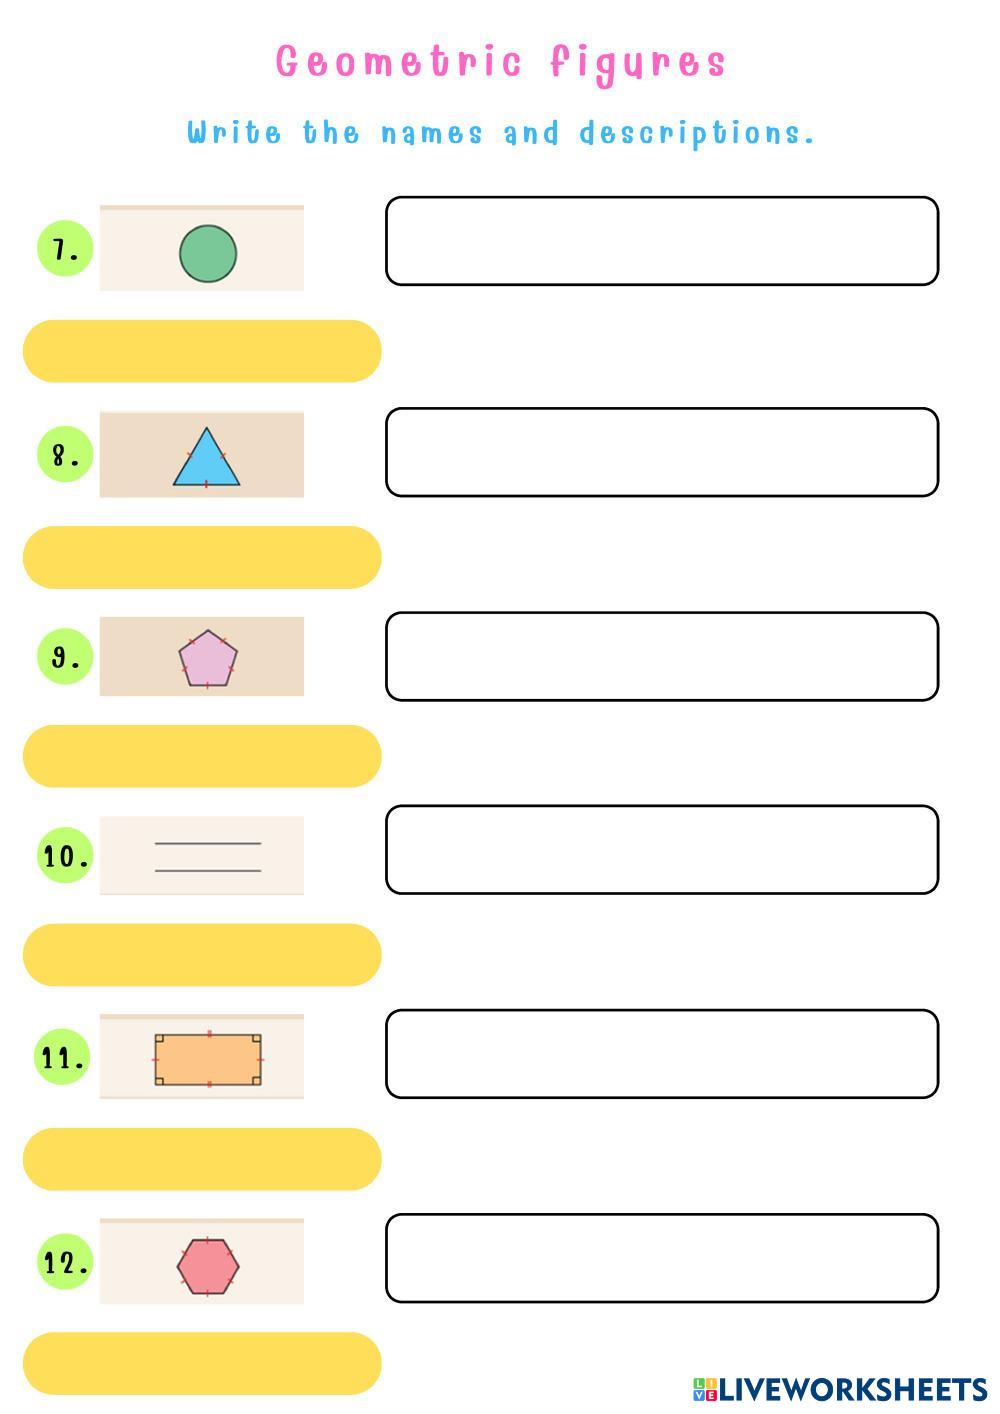Click the parallel lines image
The image size is (1000, 1414).
pyautogui.click(x=208, y=857)
